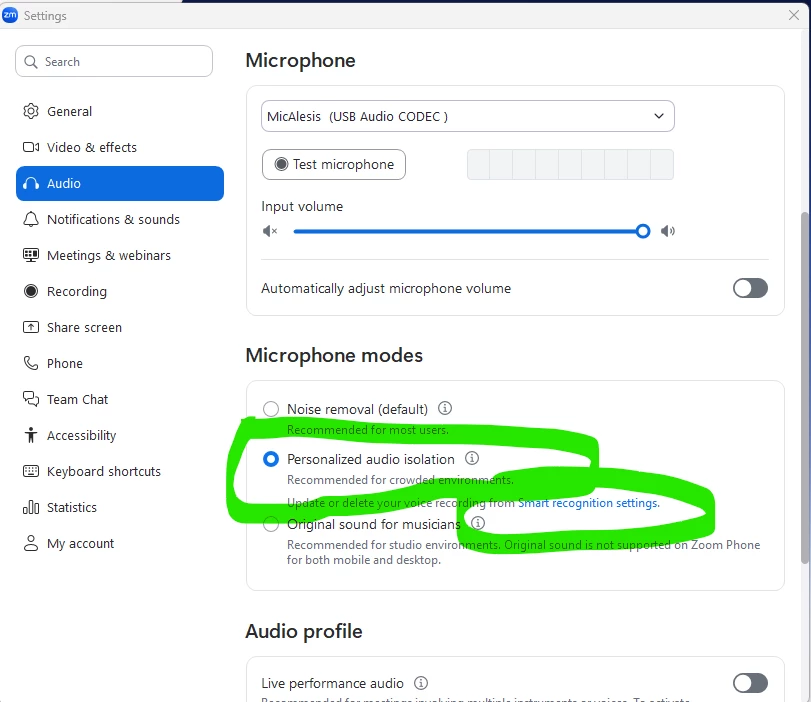The image size is (811, 702).
Task: Click the muted speaker icon by Input volume
Action: click(270, 231)
